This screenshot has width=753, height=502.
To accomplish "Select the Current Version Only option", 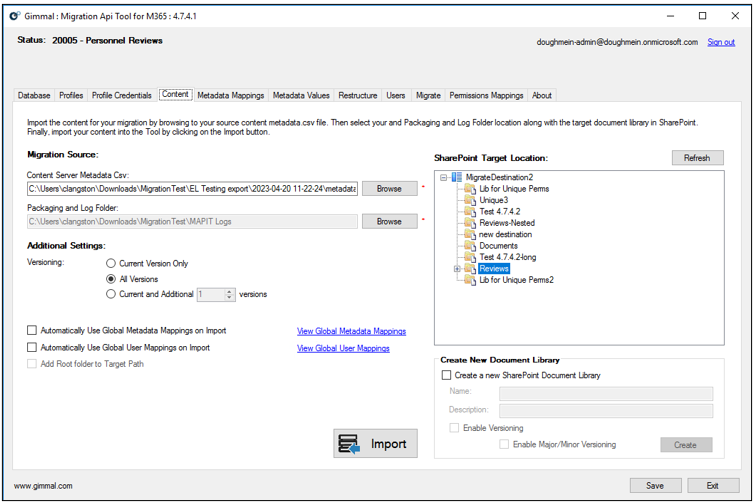I will [111, 264].
